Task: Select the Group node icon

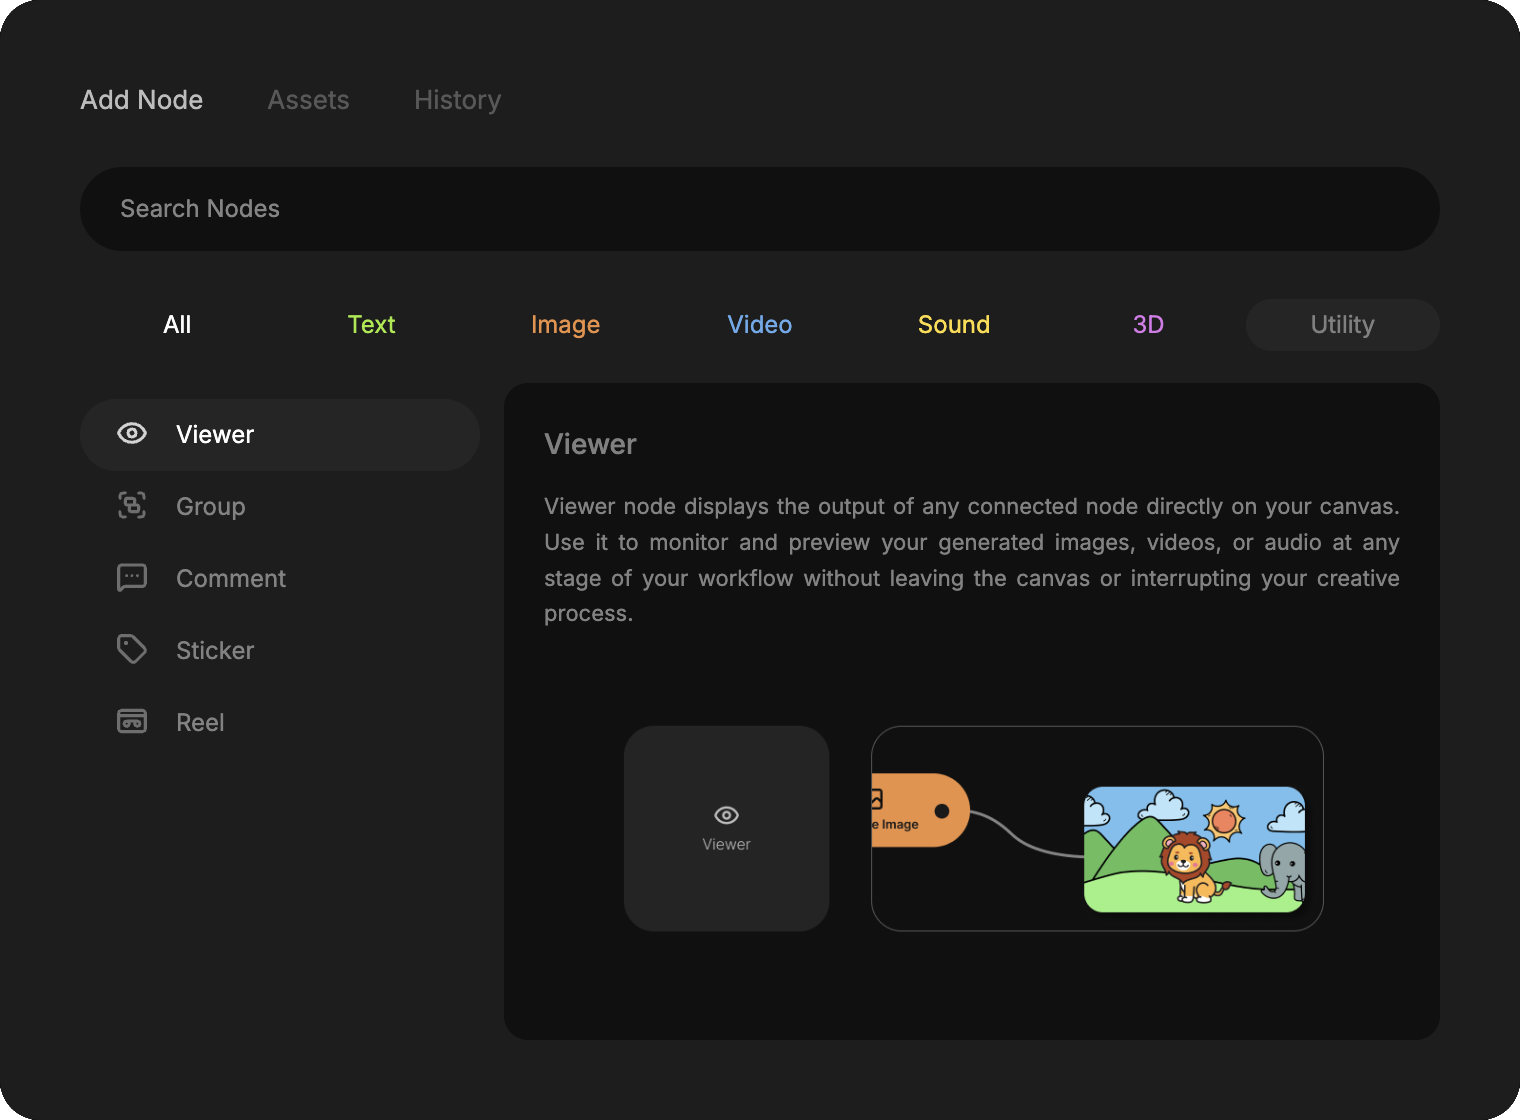Action: (132, 506)
